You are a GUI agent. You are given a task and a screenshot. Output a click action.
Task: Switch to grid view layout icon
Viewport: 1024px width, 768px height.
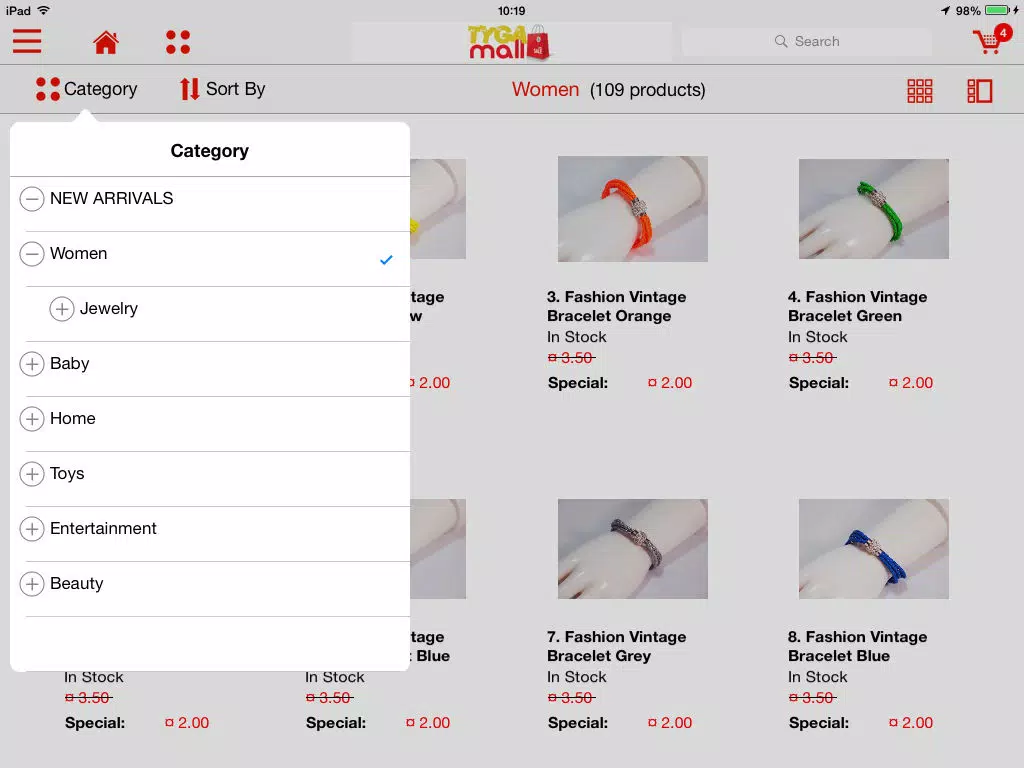coord(920,91)
